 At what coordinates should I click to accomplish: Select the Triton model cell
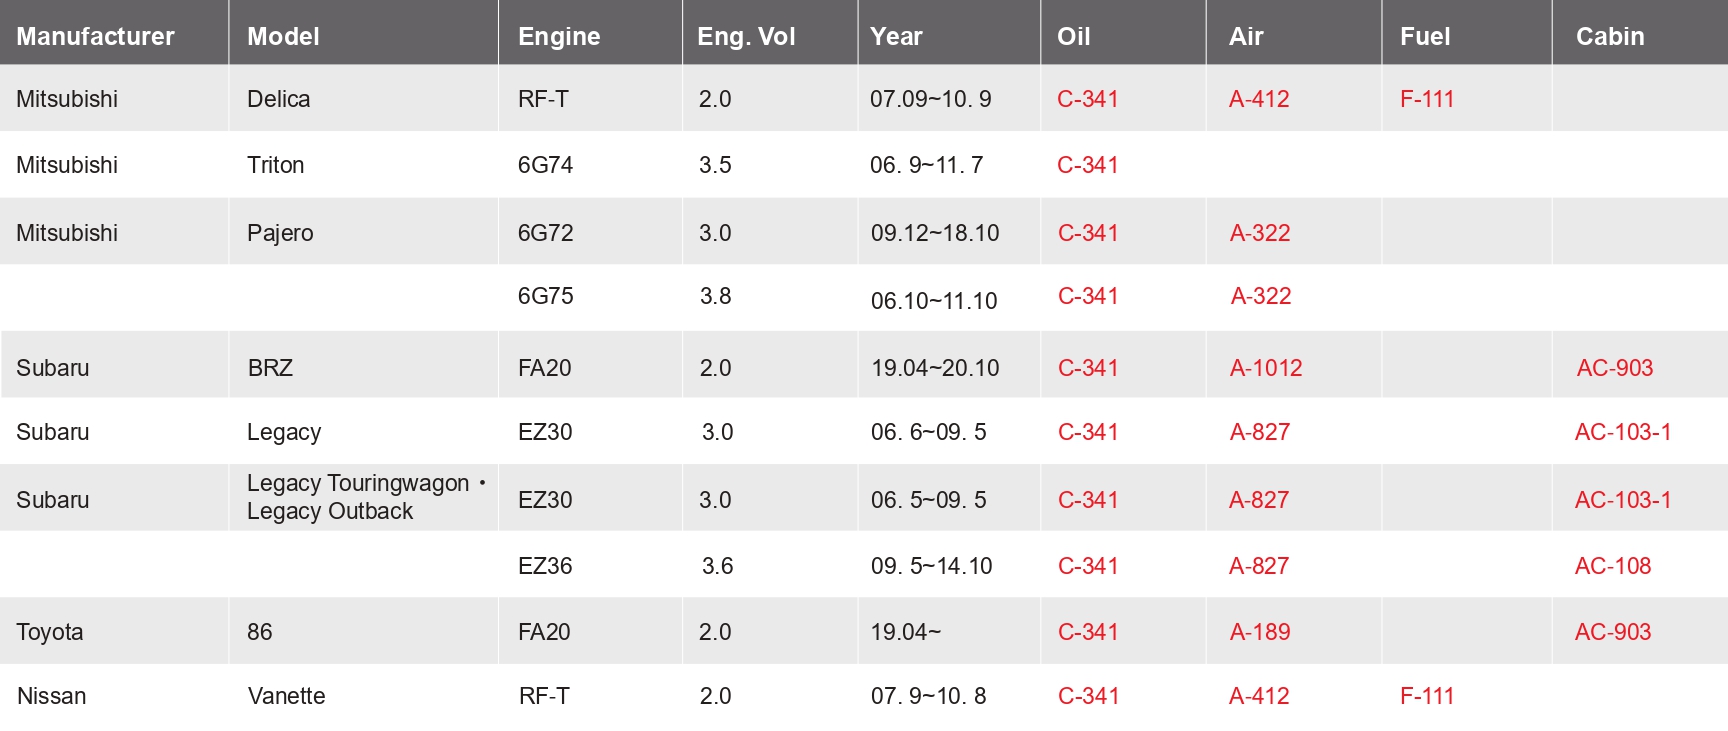click(275, 165)
